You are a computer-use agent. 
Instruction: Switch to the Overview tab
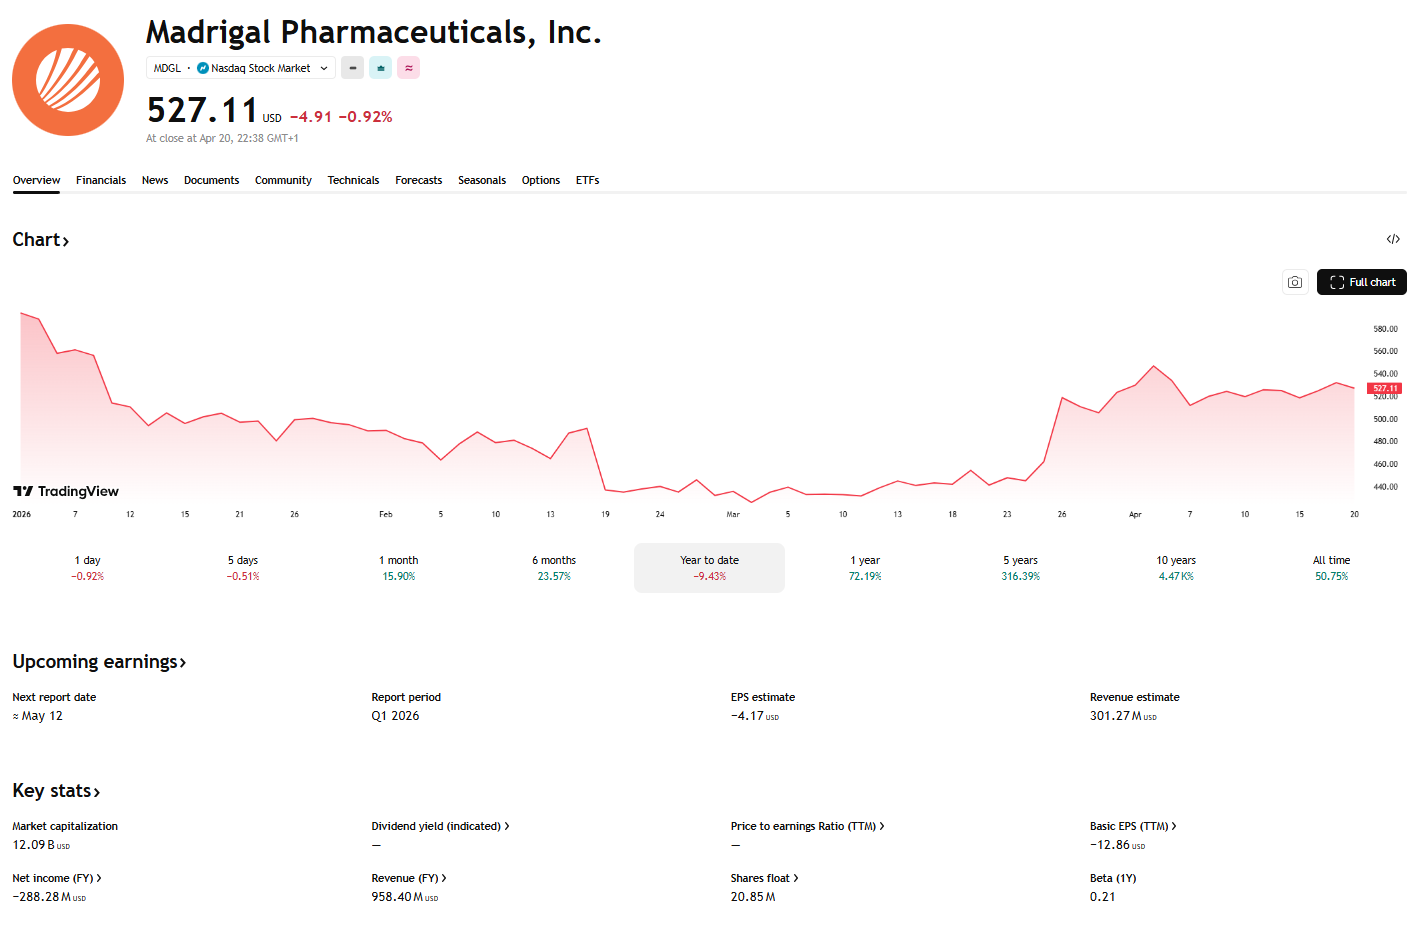(x=36, y=180)
